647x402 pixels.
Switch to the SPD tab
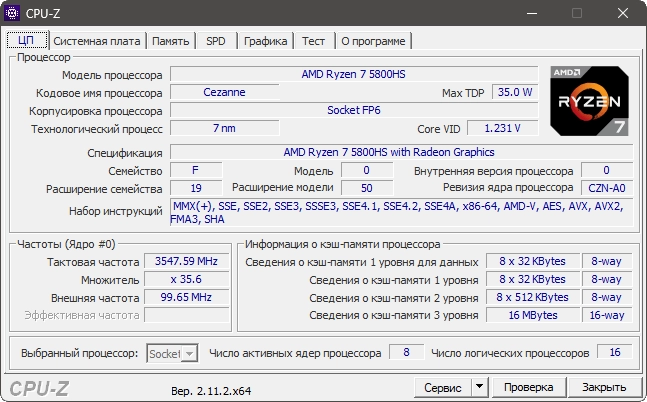click(x=216, y=41)
